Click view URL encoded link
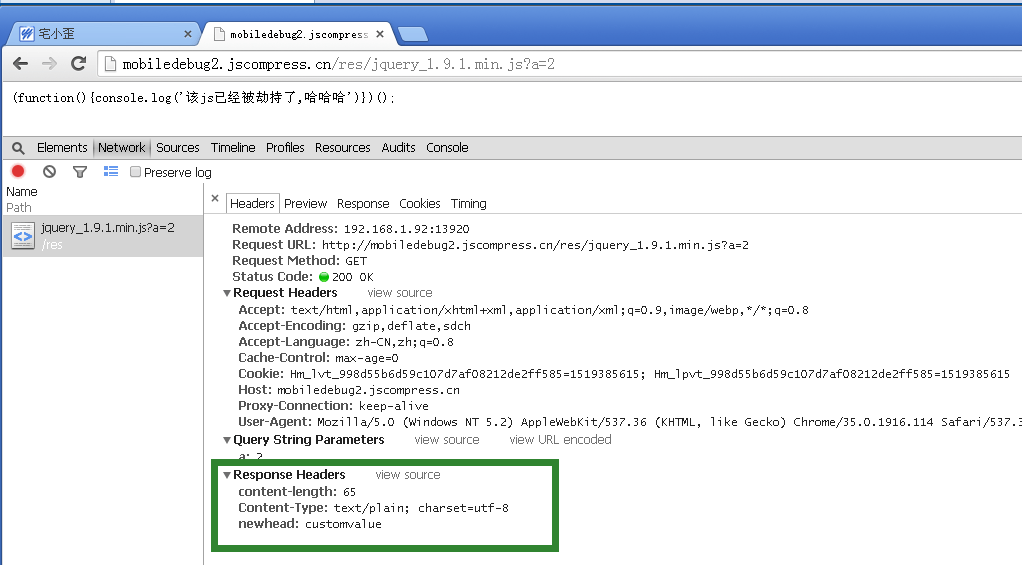Image resolution: width=1022 pixels, height=565 pixels. [560, 440]
